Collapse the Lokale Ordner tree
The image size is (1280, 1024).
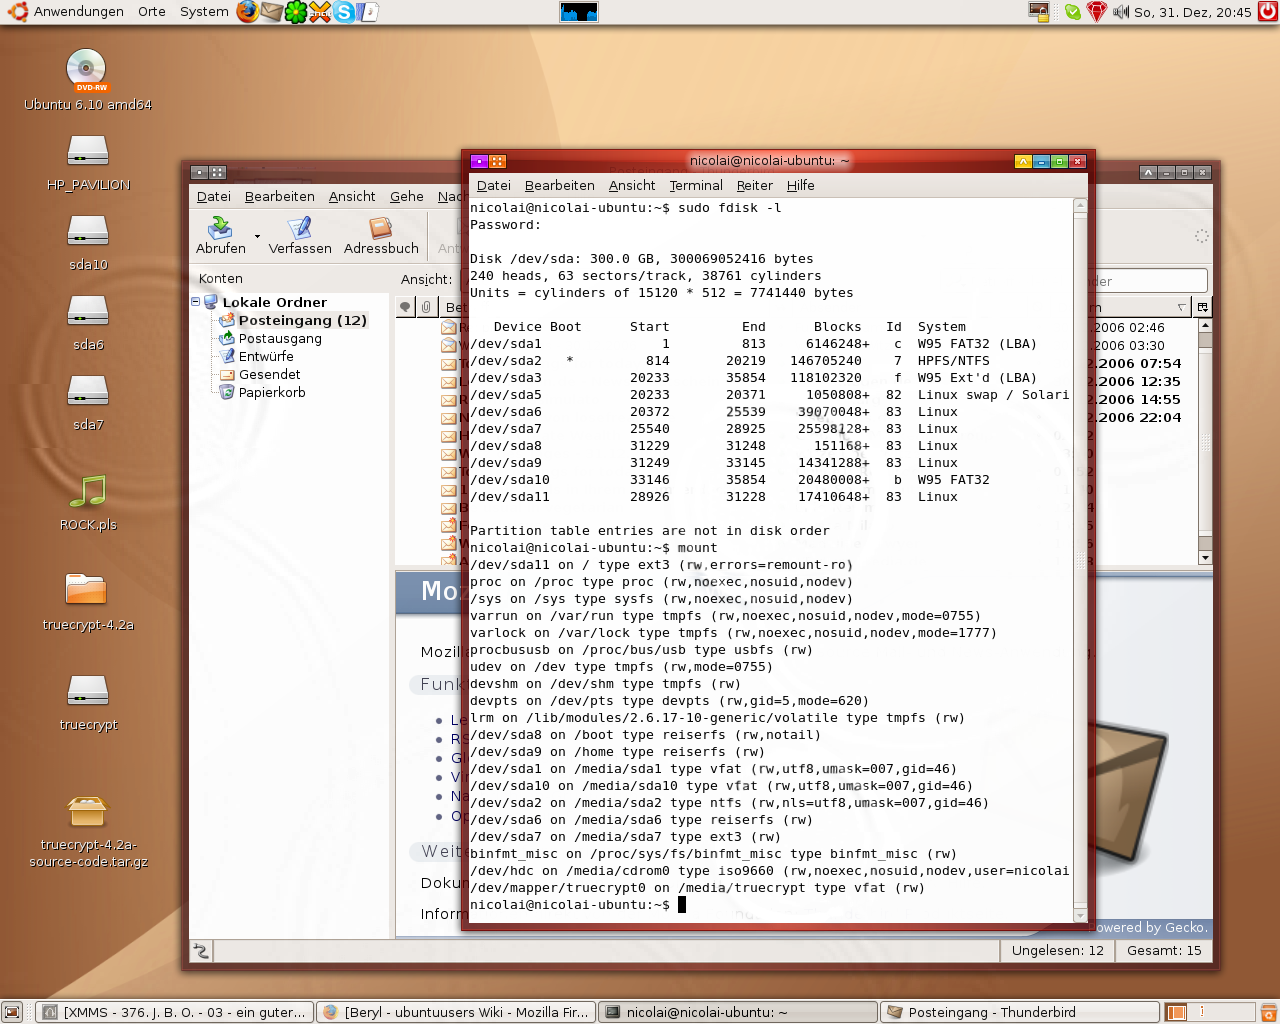[196, 302]
